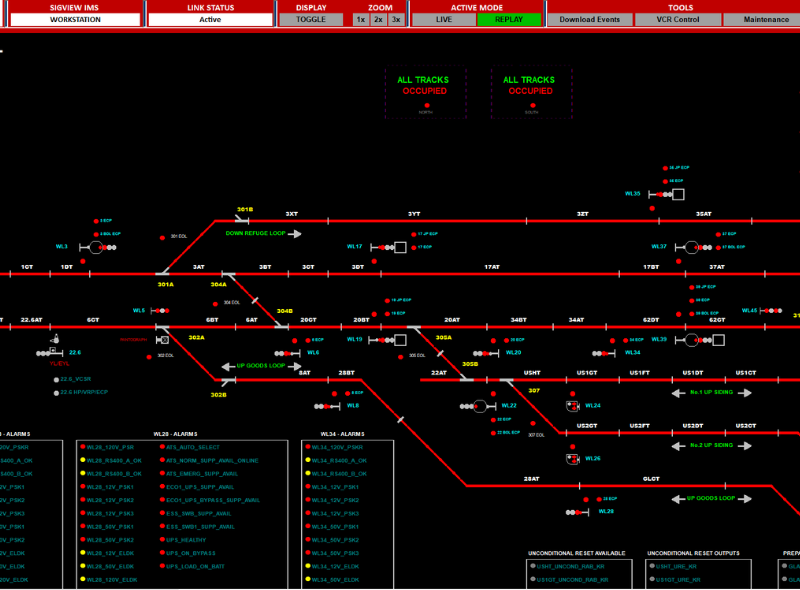Click the 301 COL indicator lamp
This screenshot has width=800, height=590.
[162, 238]
